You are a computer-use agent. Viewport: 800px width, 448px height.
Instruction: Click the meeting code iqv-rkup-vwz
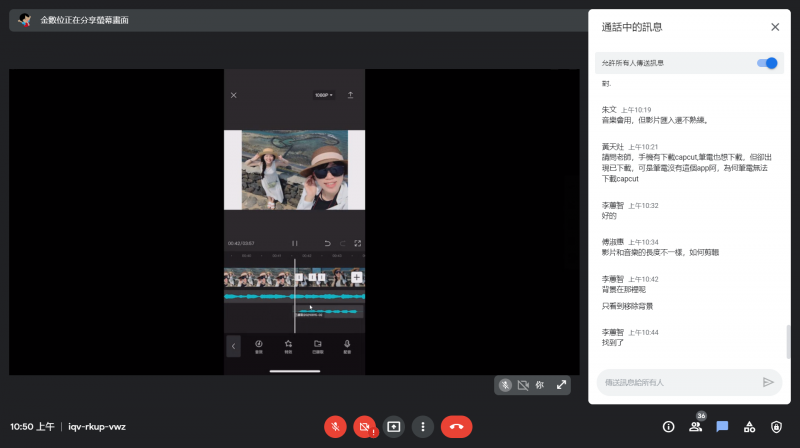pos(97,427)
